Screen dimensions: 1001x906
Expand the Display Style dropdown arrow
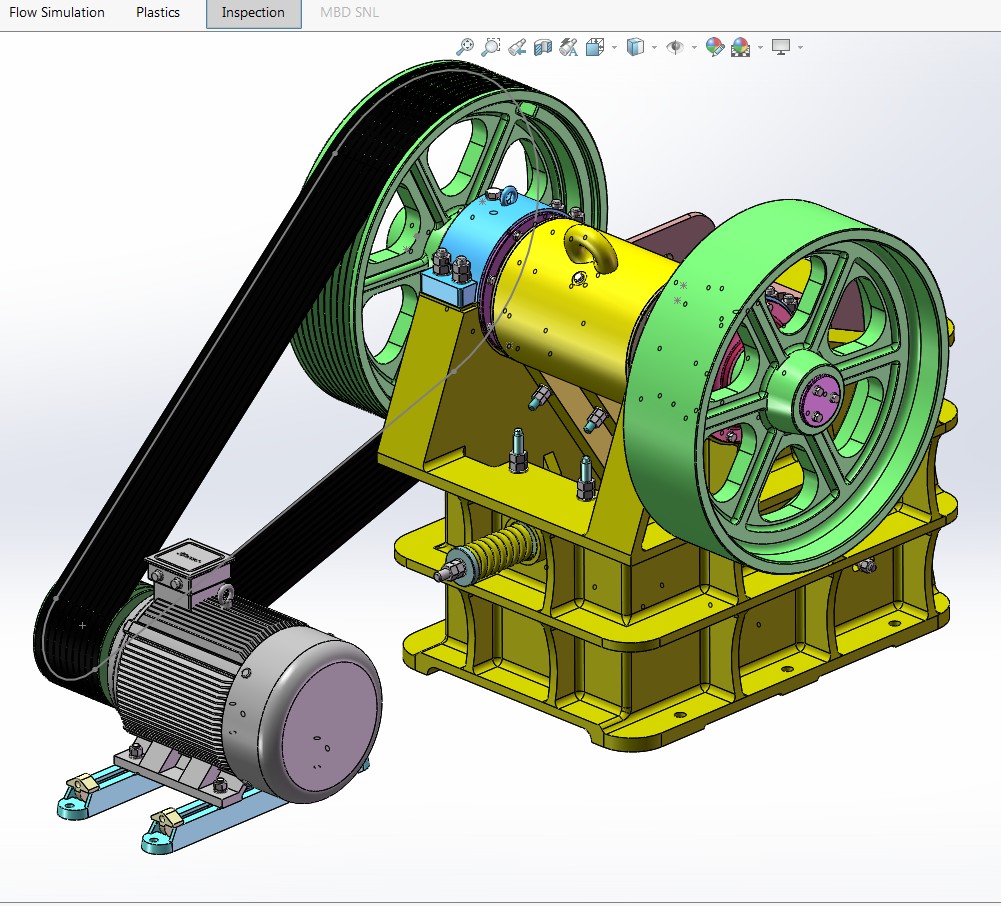click(654, 47)
